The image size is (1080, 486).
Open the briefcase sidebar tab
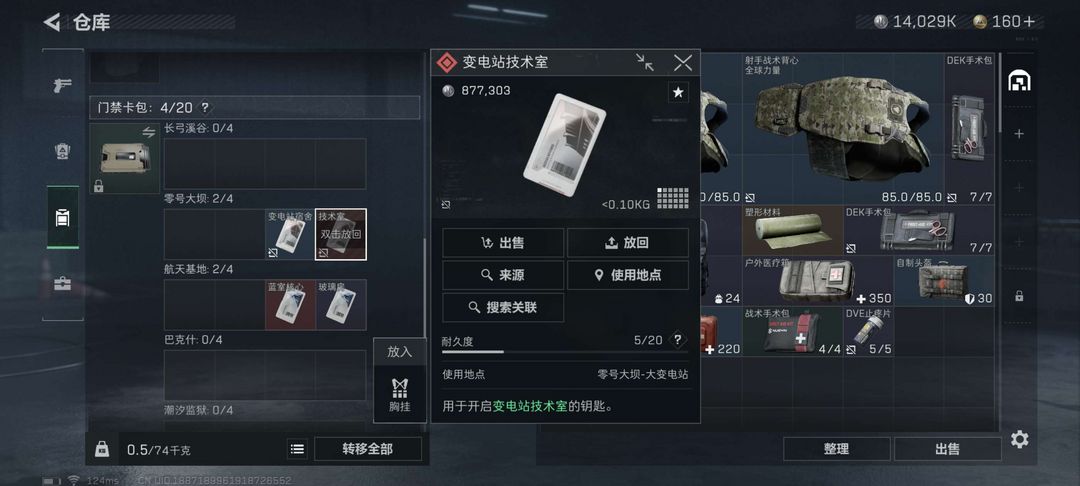pyautogui.click(x=63, y=284)
